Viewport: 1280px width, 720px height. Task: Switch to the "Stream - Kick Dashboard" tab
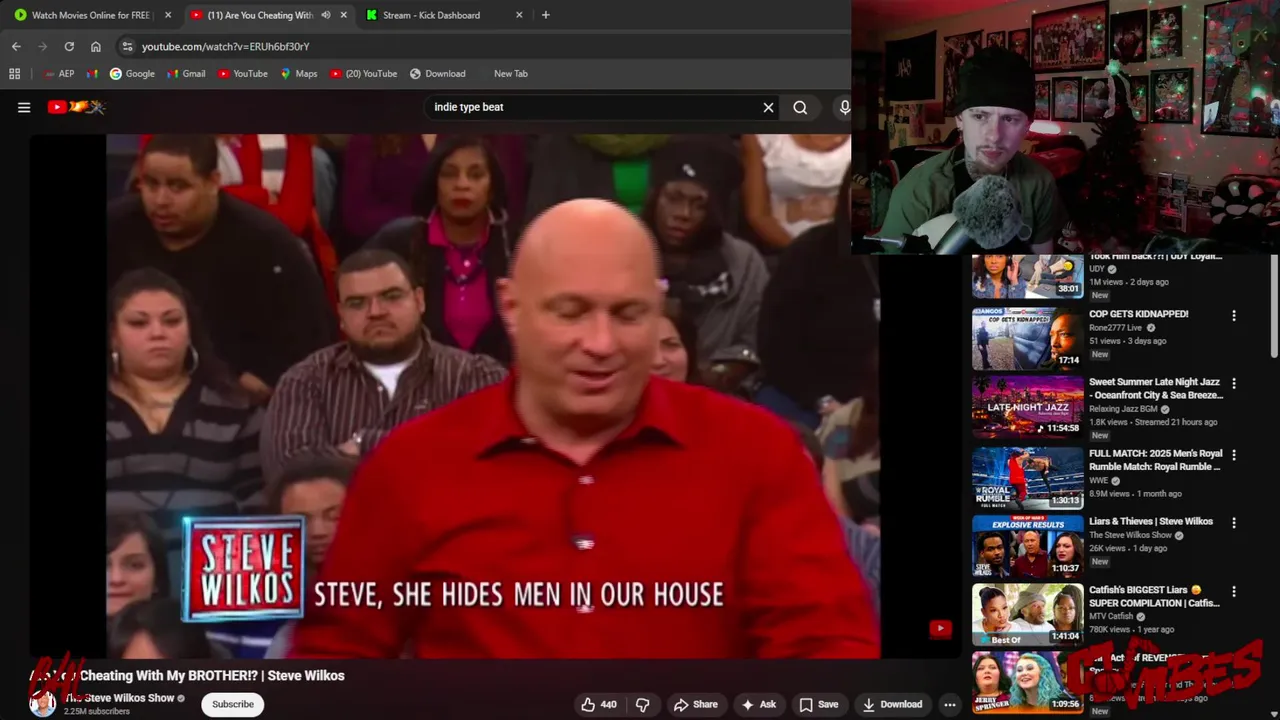pyautogui.click(x=431, y=15)
